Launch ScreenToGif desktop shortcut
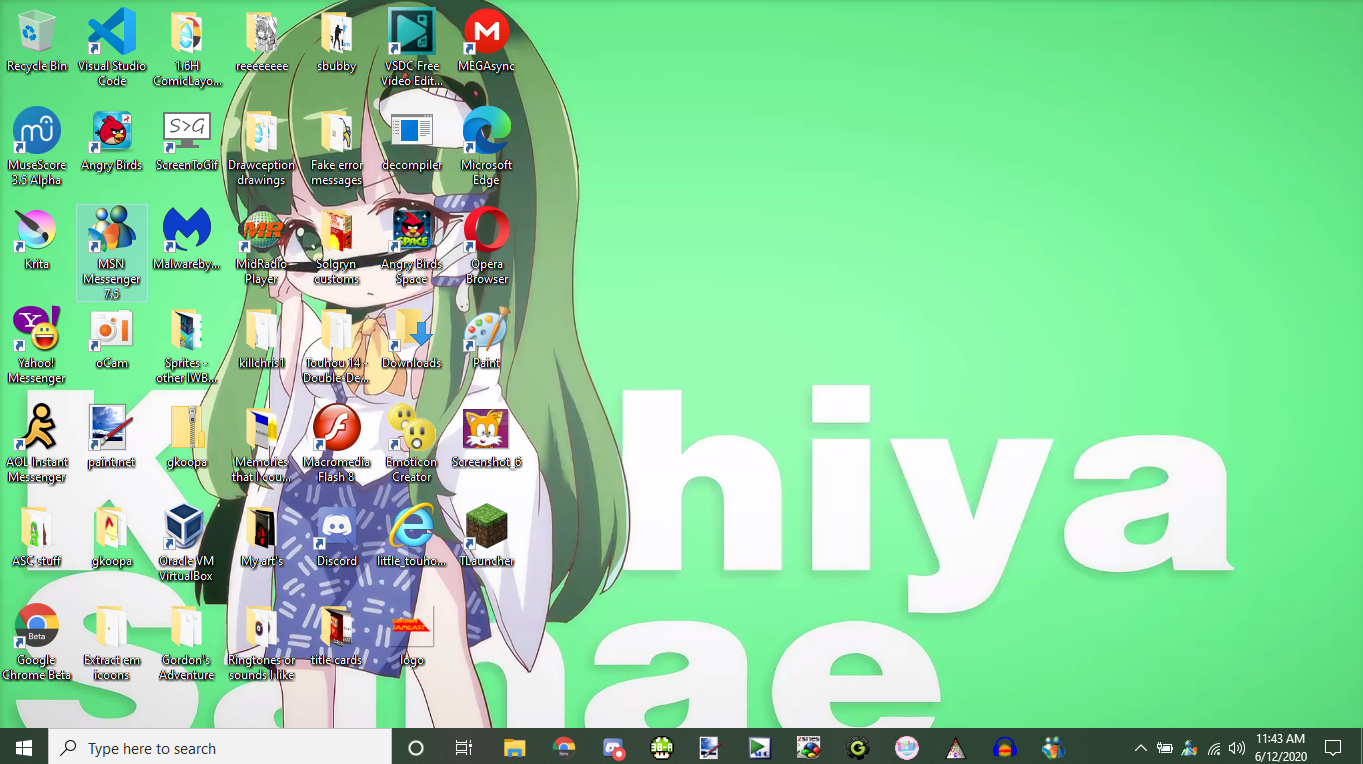 (187, 141)
